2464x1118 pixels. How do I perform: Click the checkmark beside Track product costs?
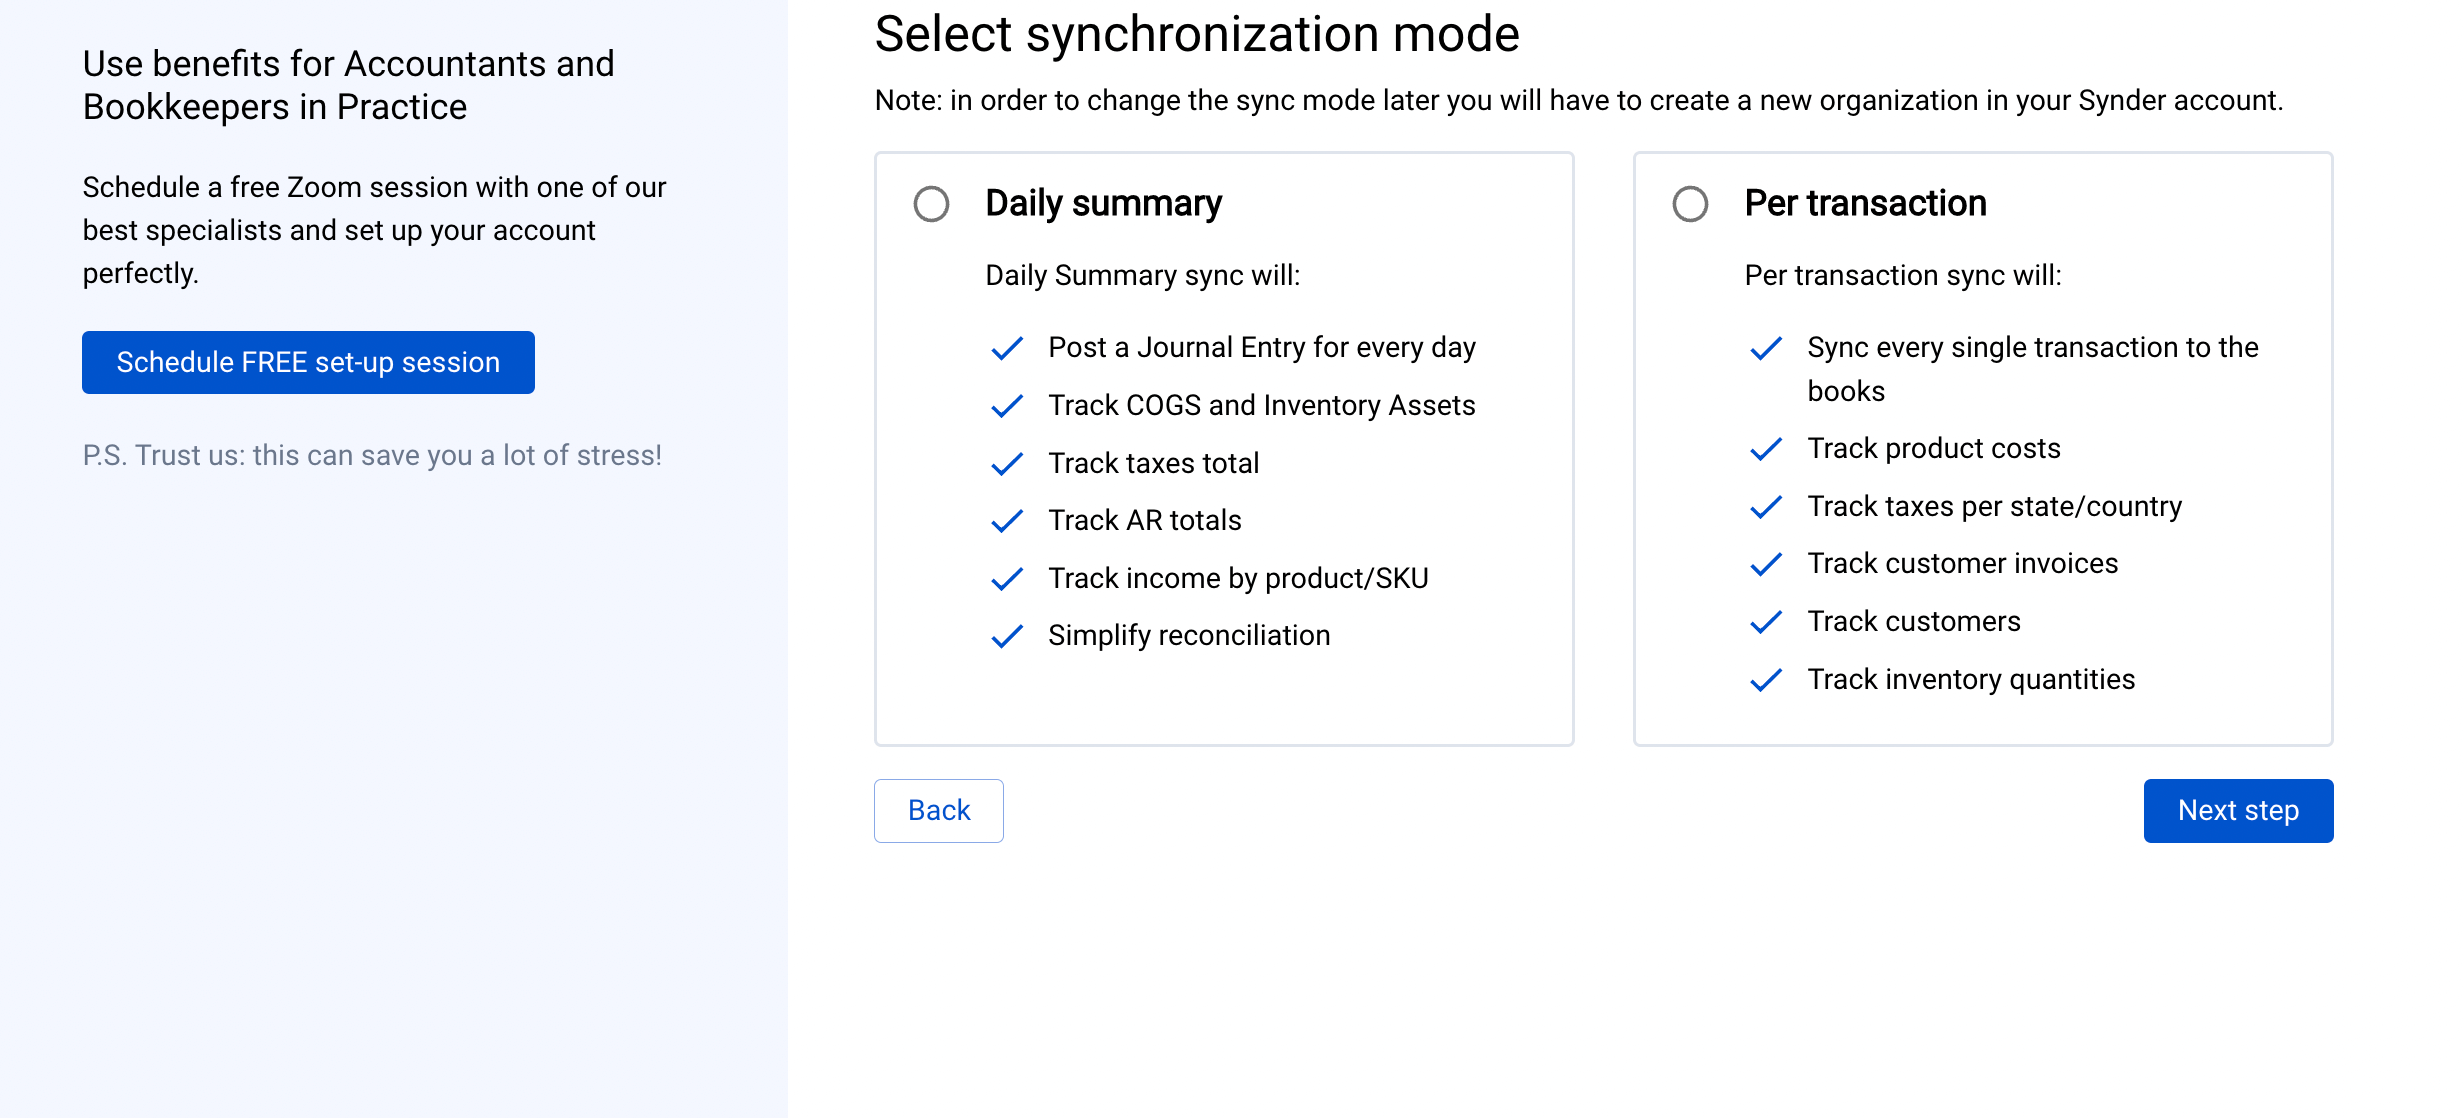[x=1766, y=450]
